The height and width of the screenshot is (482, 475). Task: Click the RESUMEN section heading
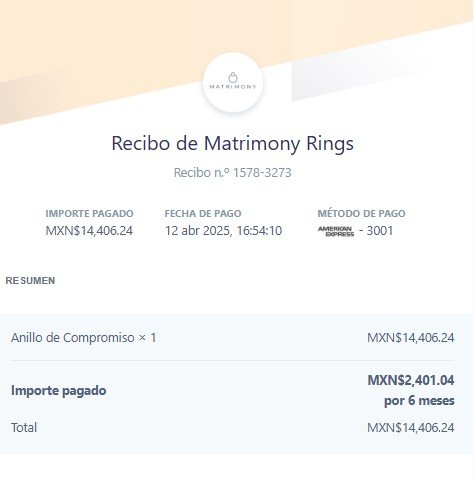click(x=30, y=281)
